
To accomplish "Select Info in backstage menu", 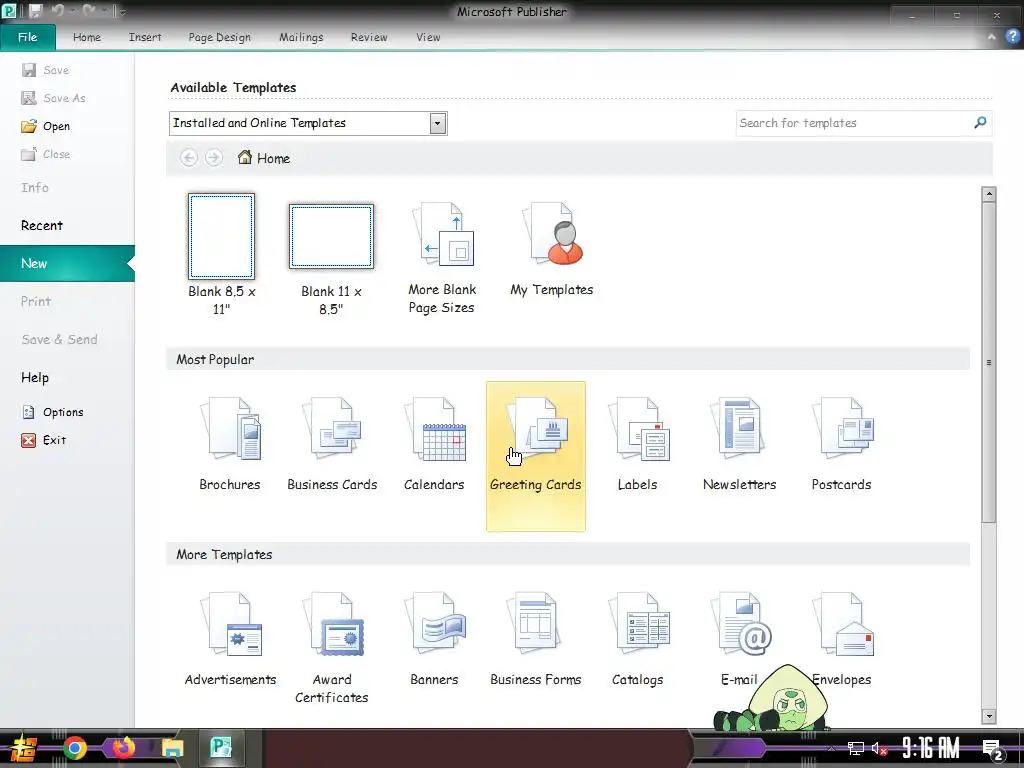I will point(35,187).
